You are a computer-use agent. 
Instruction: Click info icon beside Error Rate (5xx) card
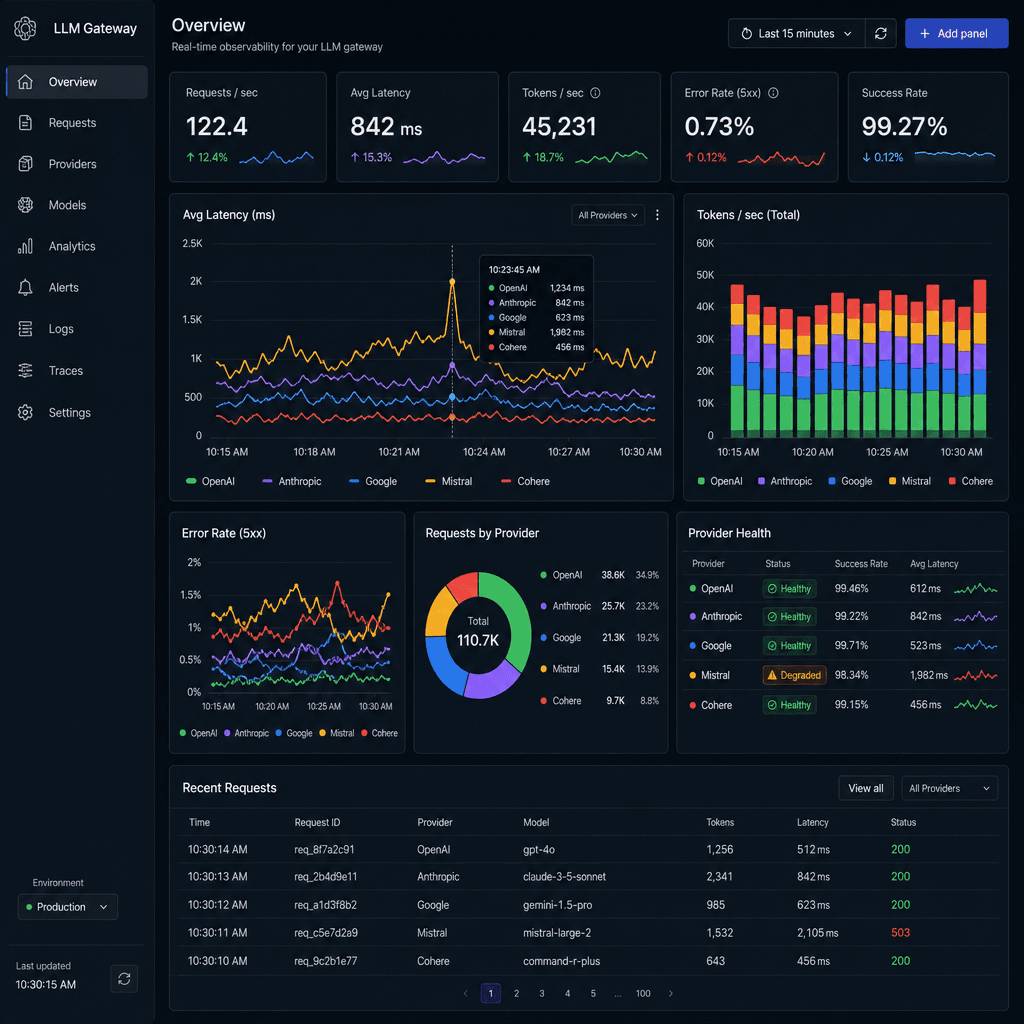[x=773, y=93]
